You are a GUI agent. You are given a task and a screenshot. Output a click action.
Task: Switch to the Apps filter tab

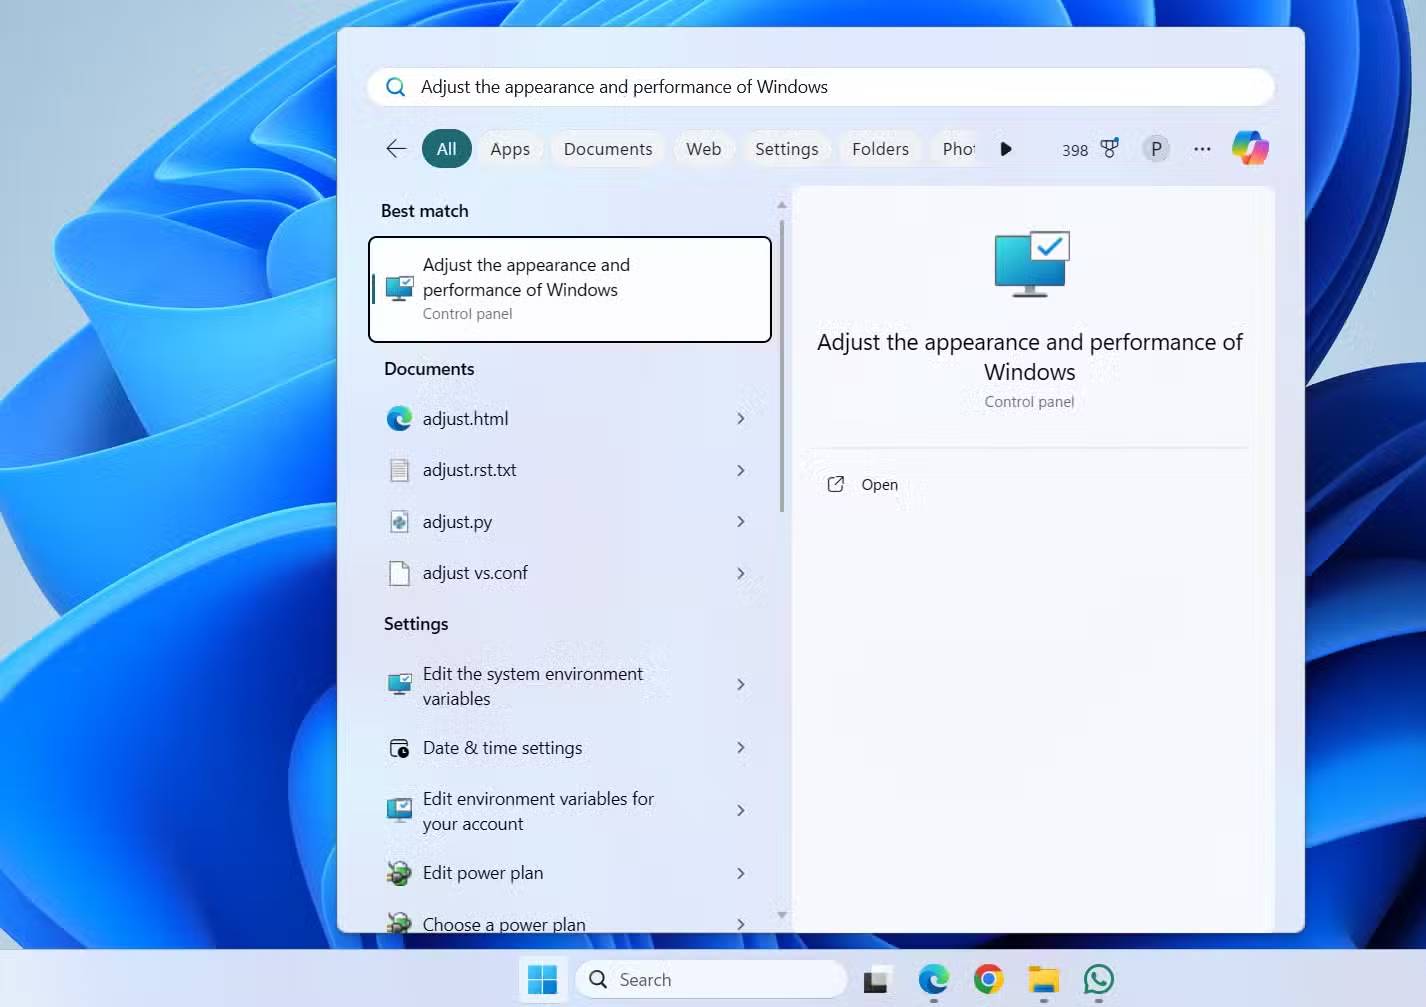510,149
